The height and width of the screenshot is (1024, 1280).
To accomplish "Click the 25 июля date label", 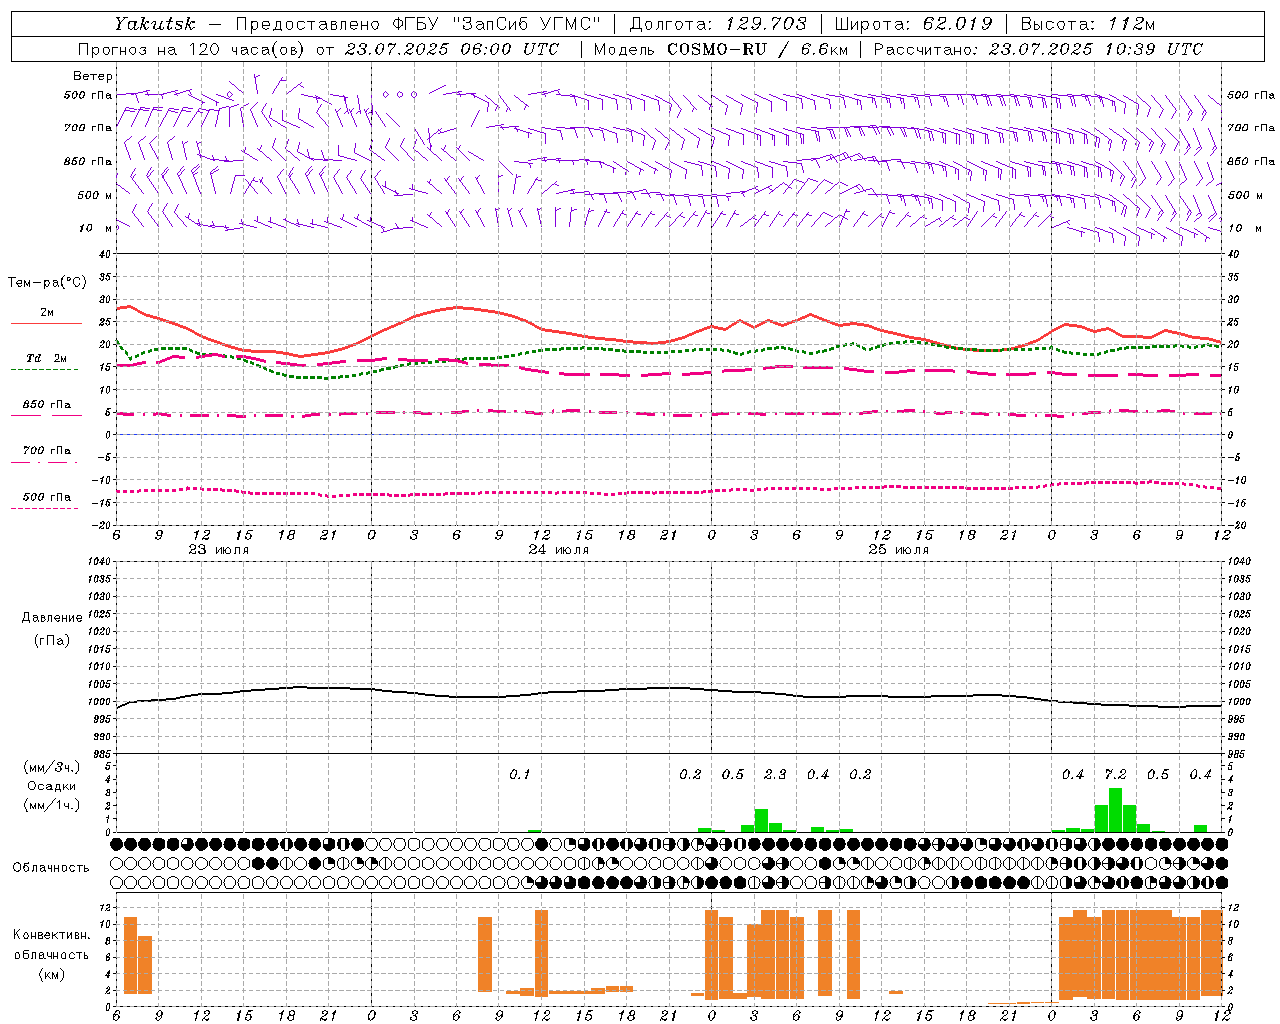I will (x=899, y=550).
